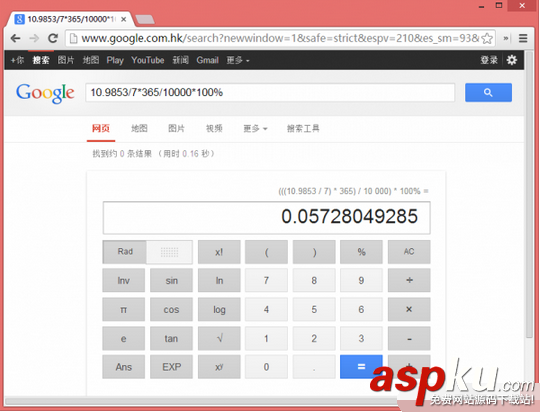
Task: Click the blue equals = key
Action: (361, 367)
